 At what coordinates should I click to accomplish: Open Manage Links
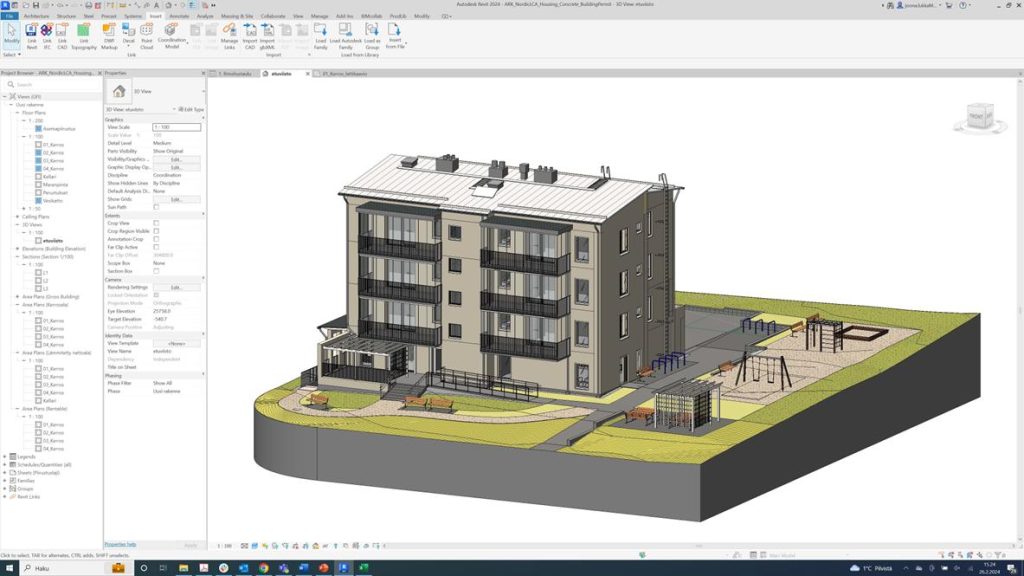(229, 36)
